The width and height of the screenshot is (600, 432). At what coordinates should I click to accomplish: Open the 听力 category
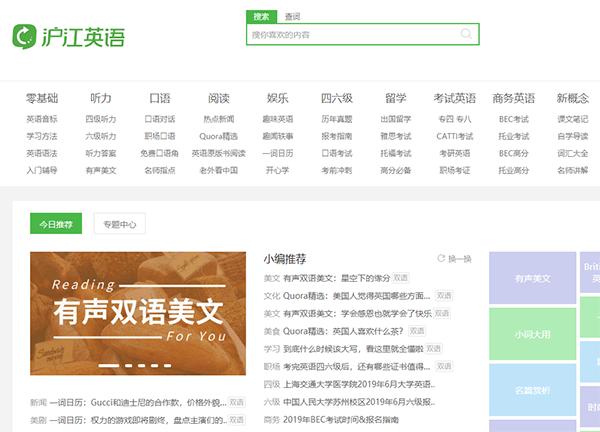coord(101,98)
